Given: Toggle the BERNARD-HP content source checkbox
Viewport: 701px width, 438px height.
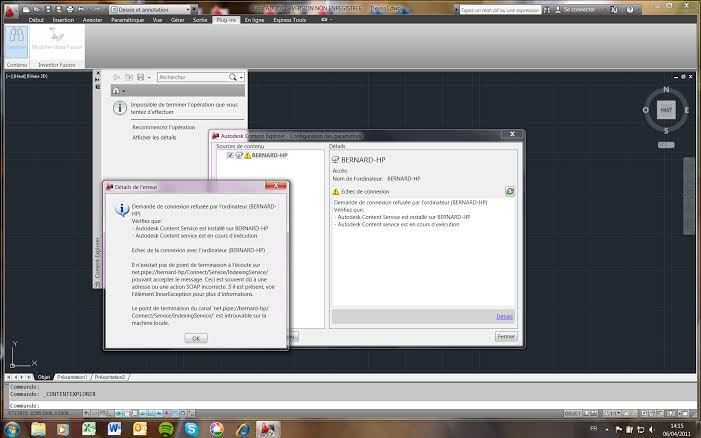Looking at the screenshot, I should pyautogui.click(x=230, y=156).
